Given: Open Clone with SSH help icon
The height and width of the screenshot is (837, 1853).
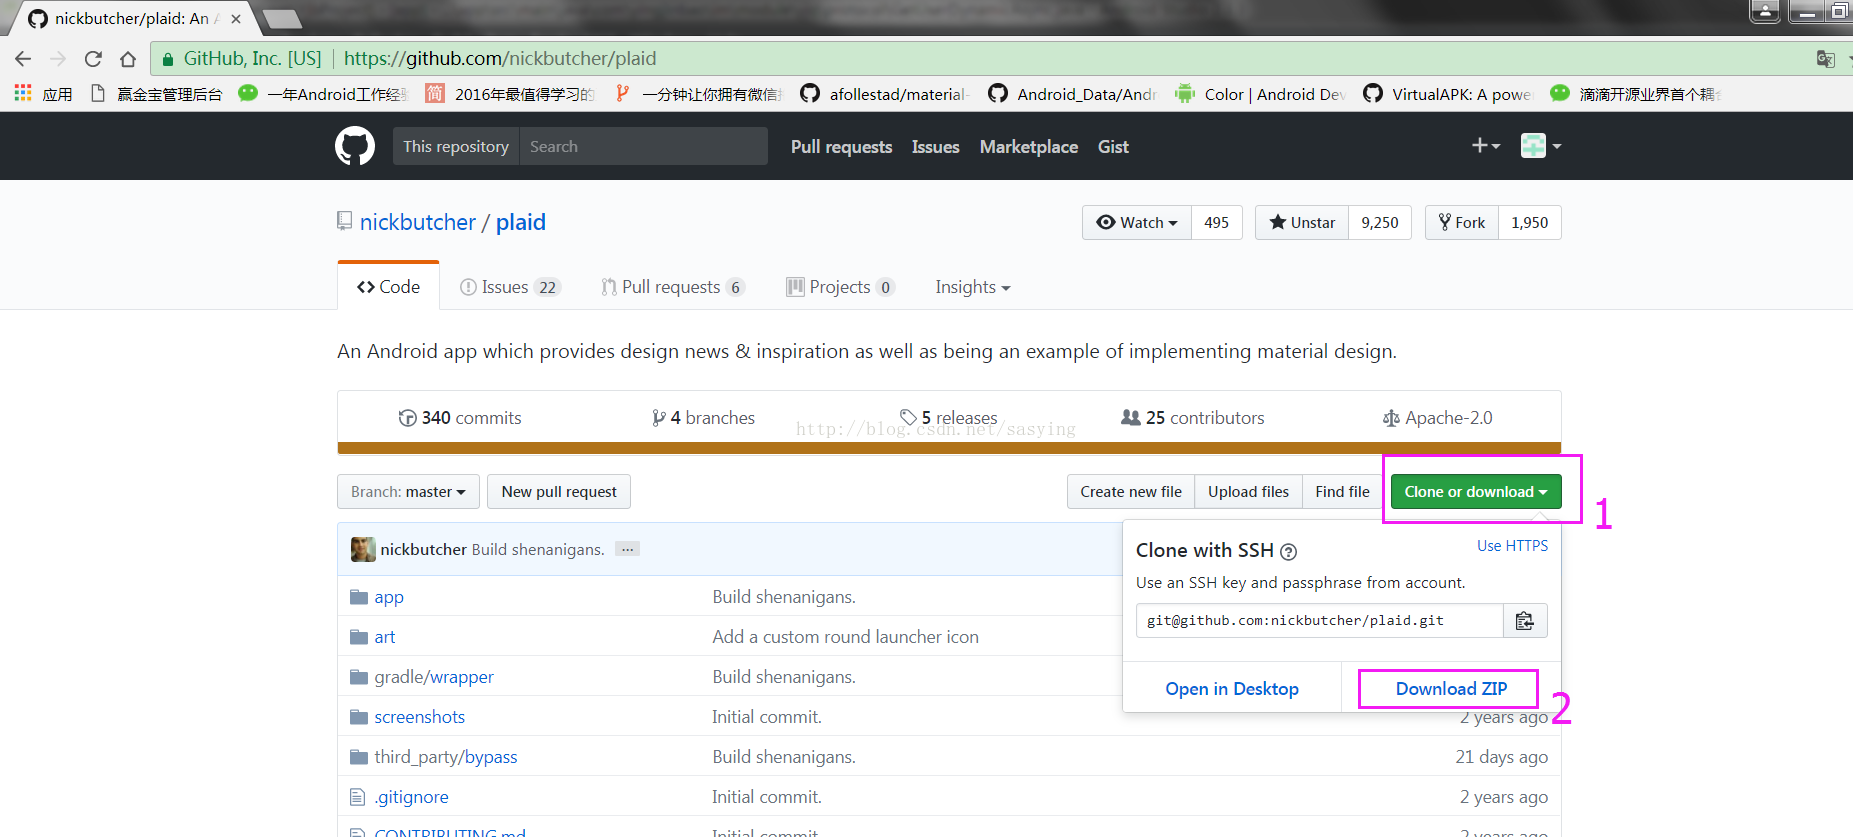Looking at the screenshot, I should (x=1288, y=552).
